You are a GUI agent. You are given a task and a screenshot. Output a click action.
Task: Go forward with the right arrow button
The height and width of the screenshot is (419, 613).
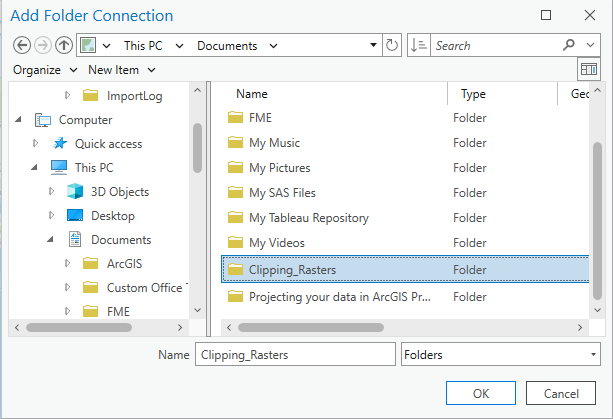point(43,45)
